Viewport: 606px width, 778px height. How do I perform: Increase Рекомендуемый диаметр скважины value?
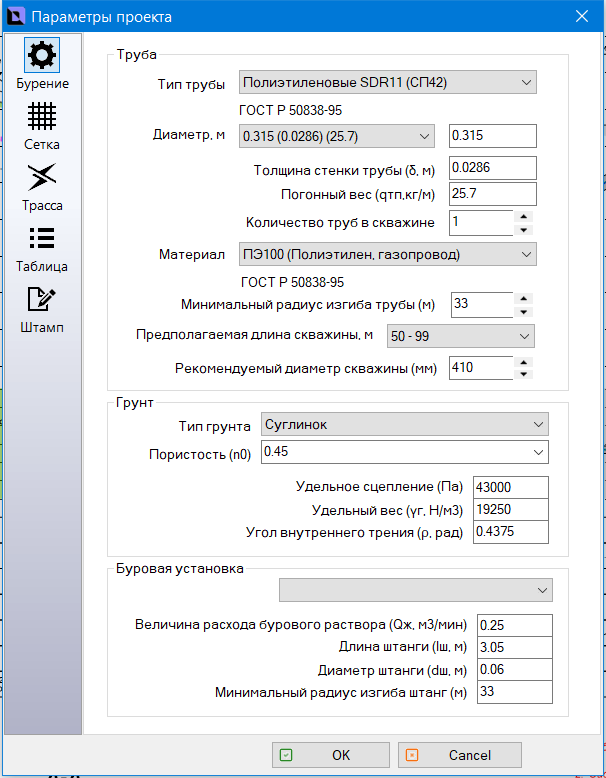(524, 362)
